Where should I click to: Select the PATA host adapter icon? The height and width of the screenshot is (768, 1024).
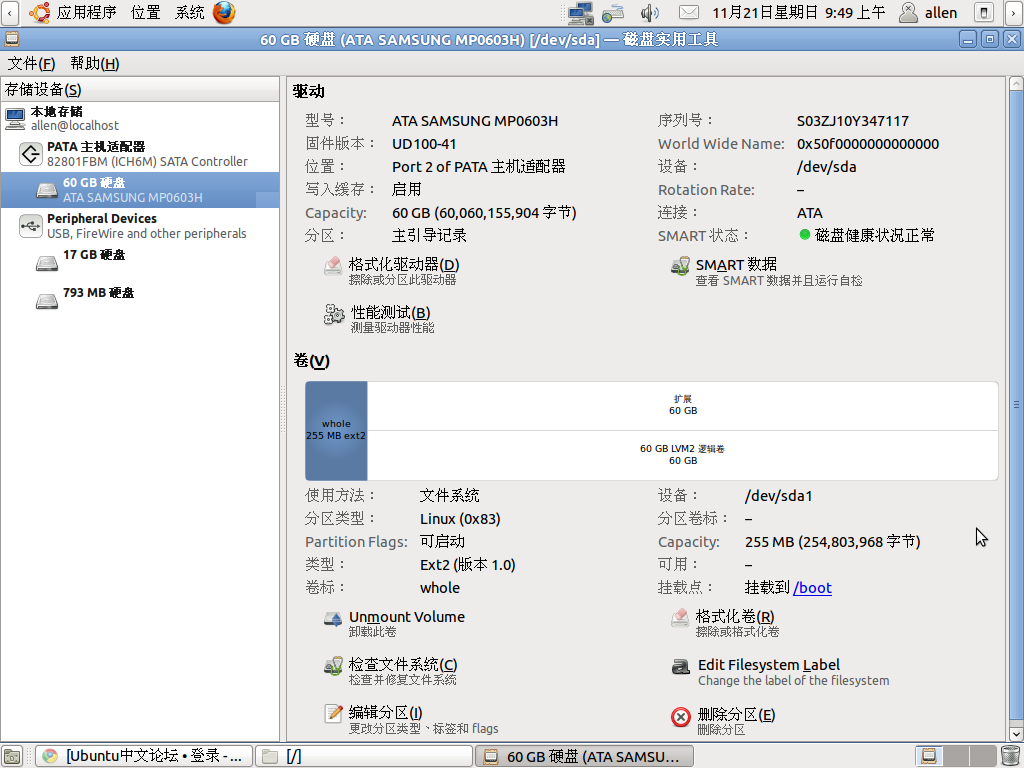(31, 154)
